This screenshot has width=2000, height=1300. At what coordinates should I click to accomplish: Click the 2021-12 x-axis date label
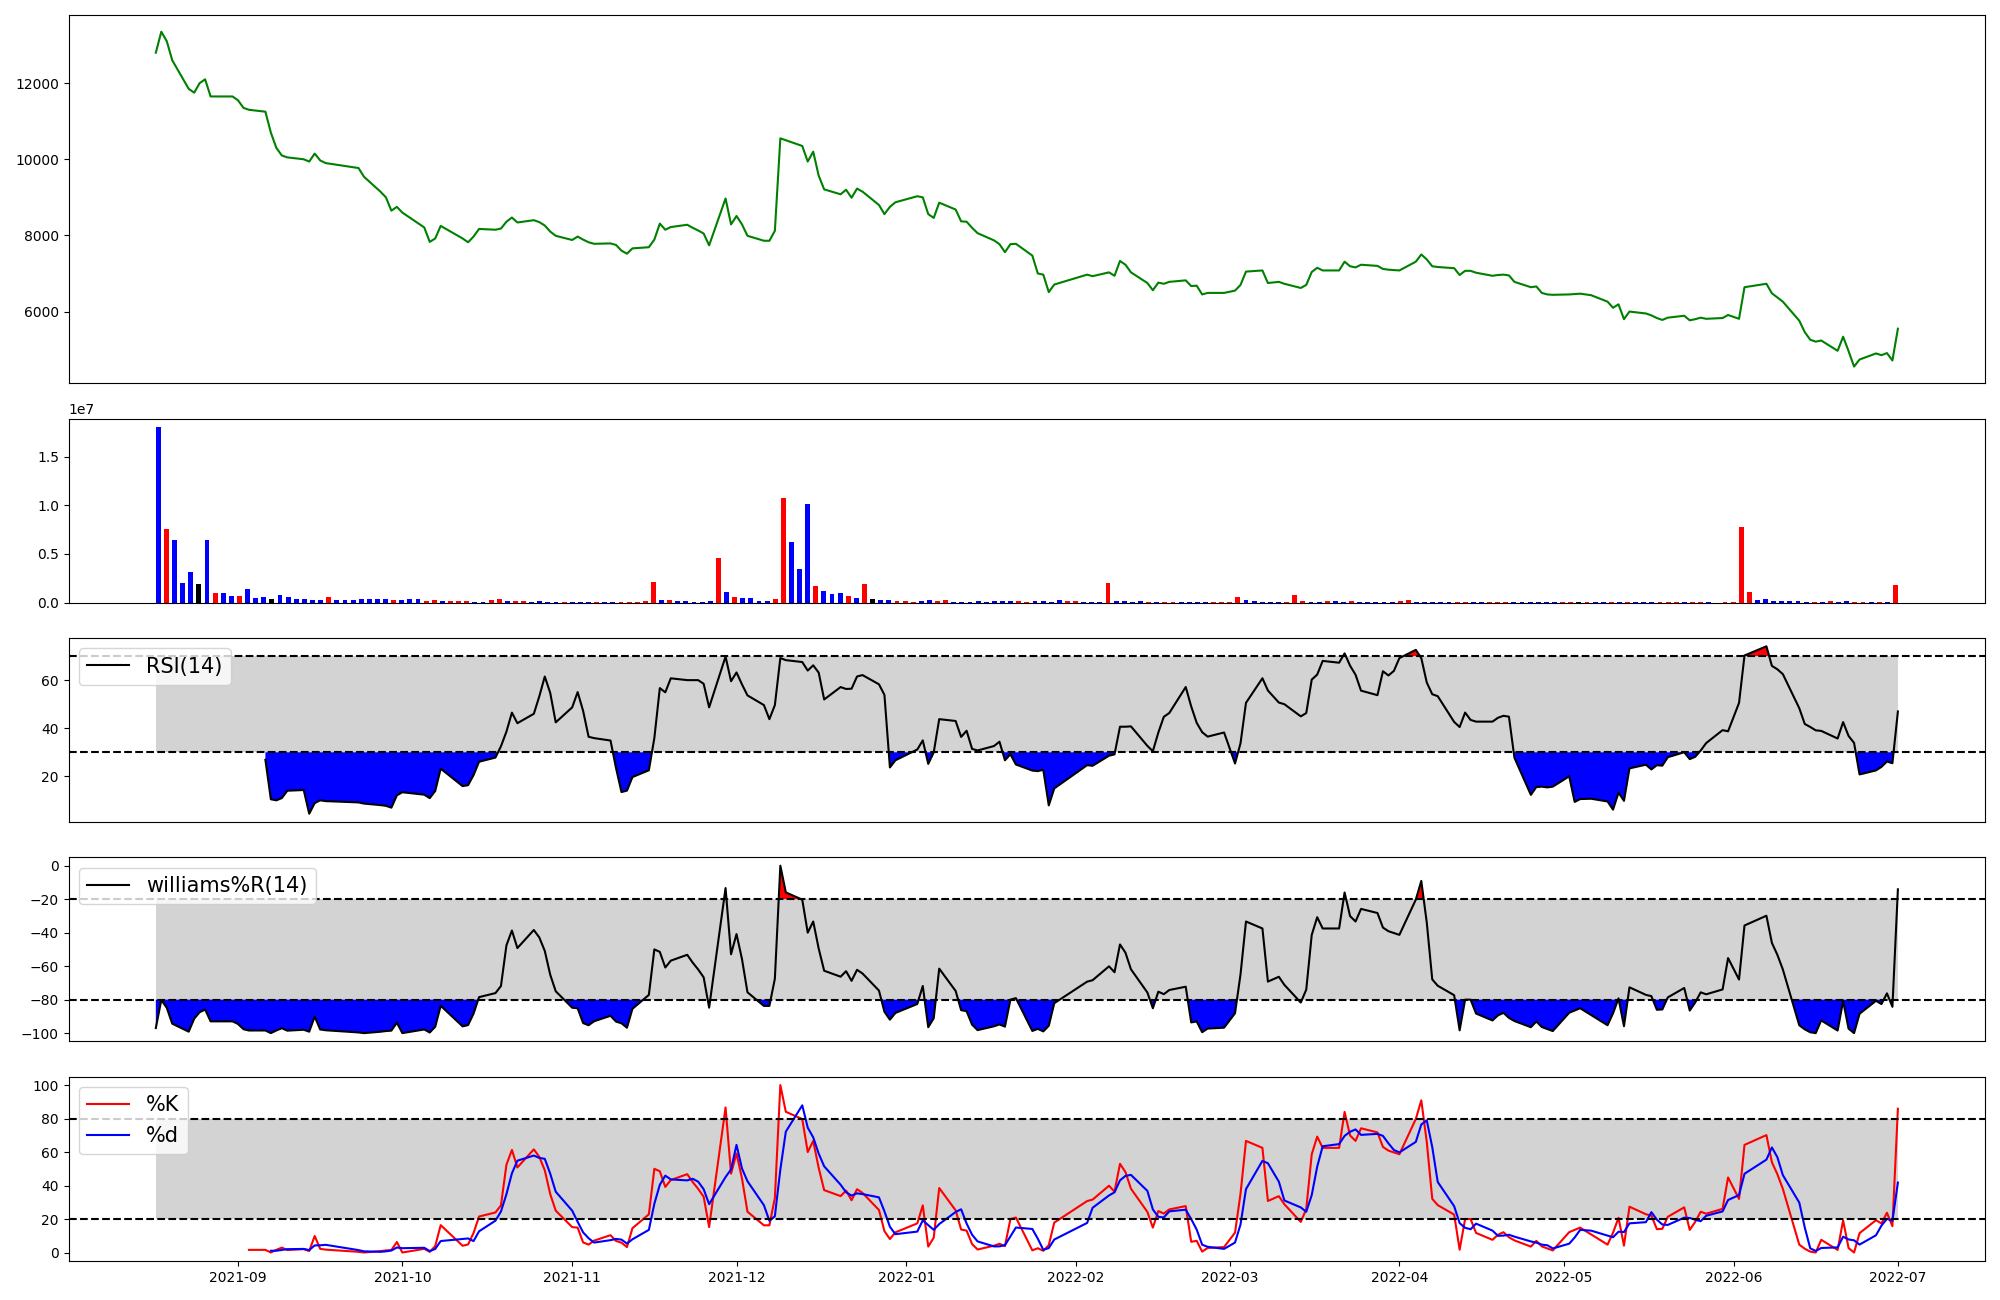[737, 1277]
